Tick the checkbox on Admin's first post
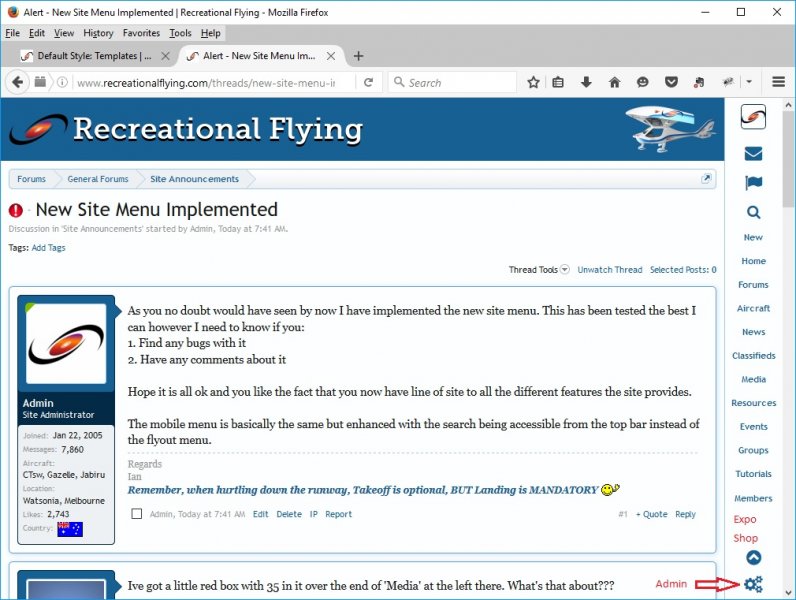The height and width of the screenshot is (600, 796). [137, 514]
